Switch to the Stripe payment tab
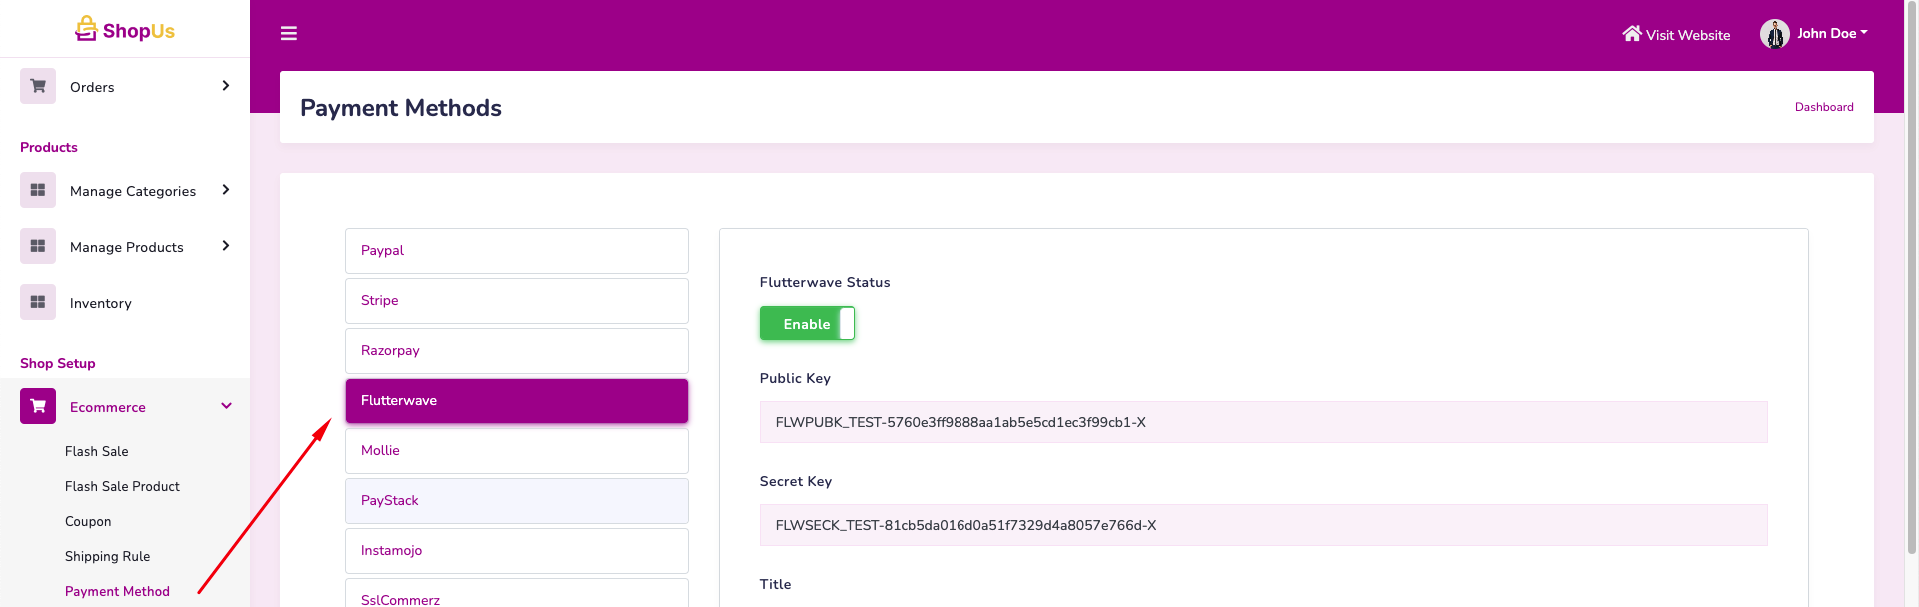 point(516,301)
